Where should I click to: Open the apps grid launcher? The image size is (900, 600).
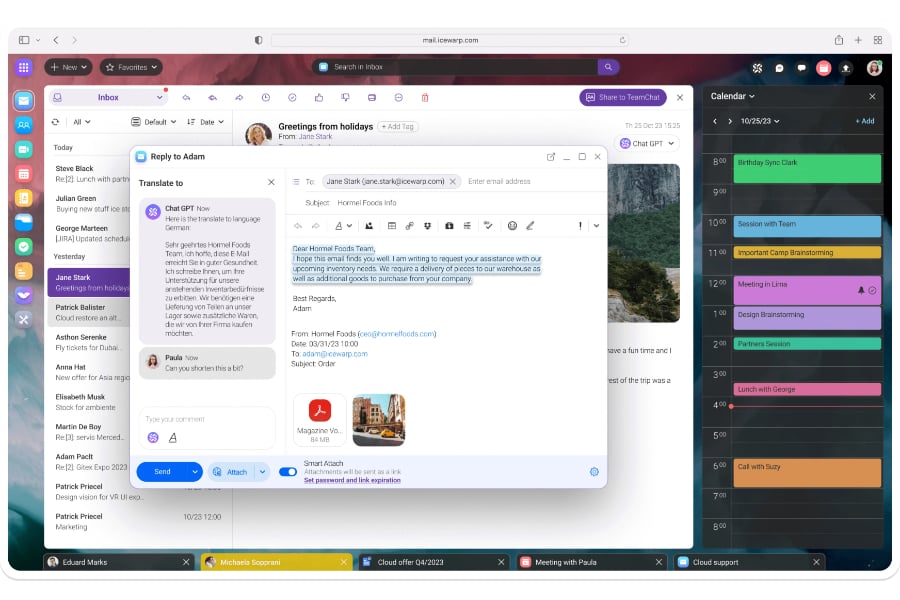24,67
